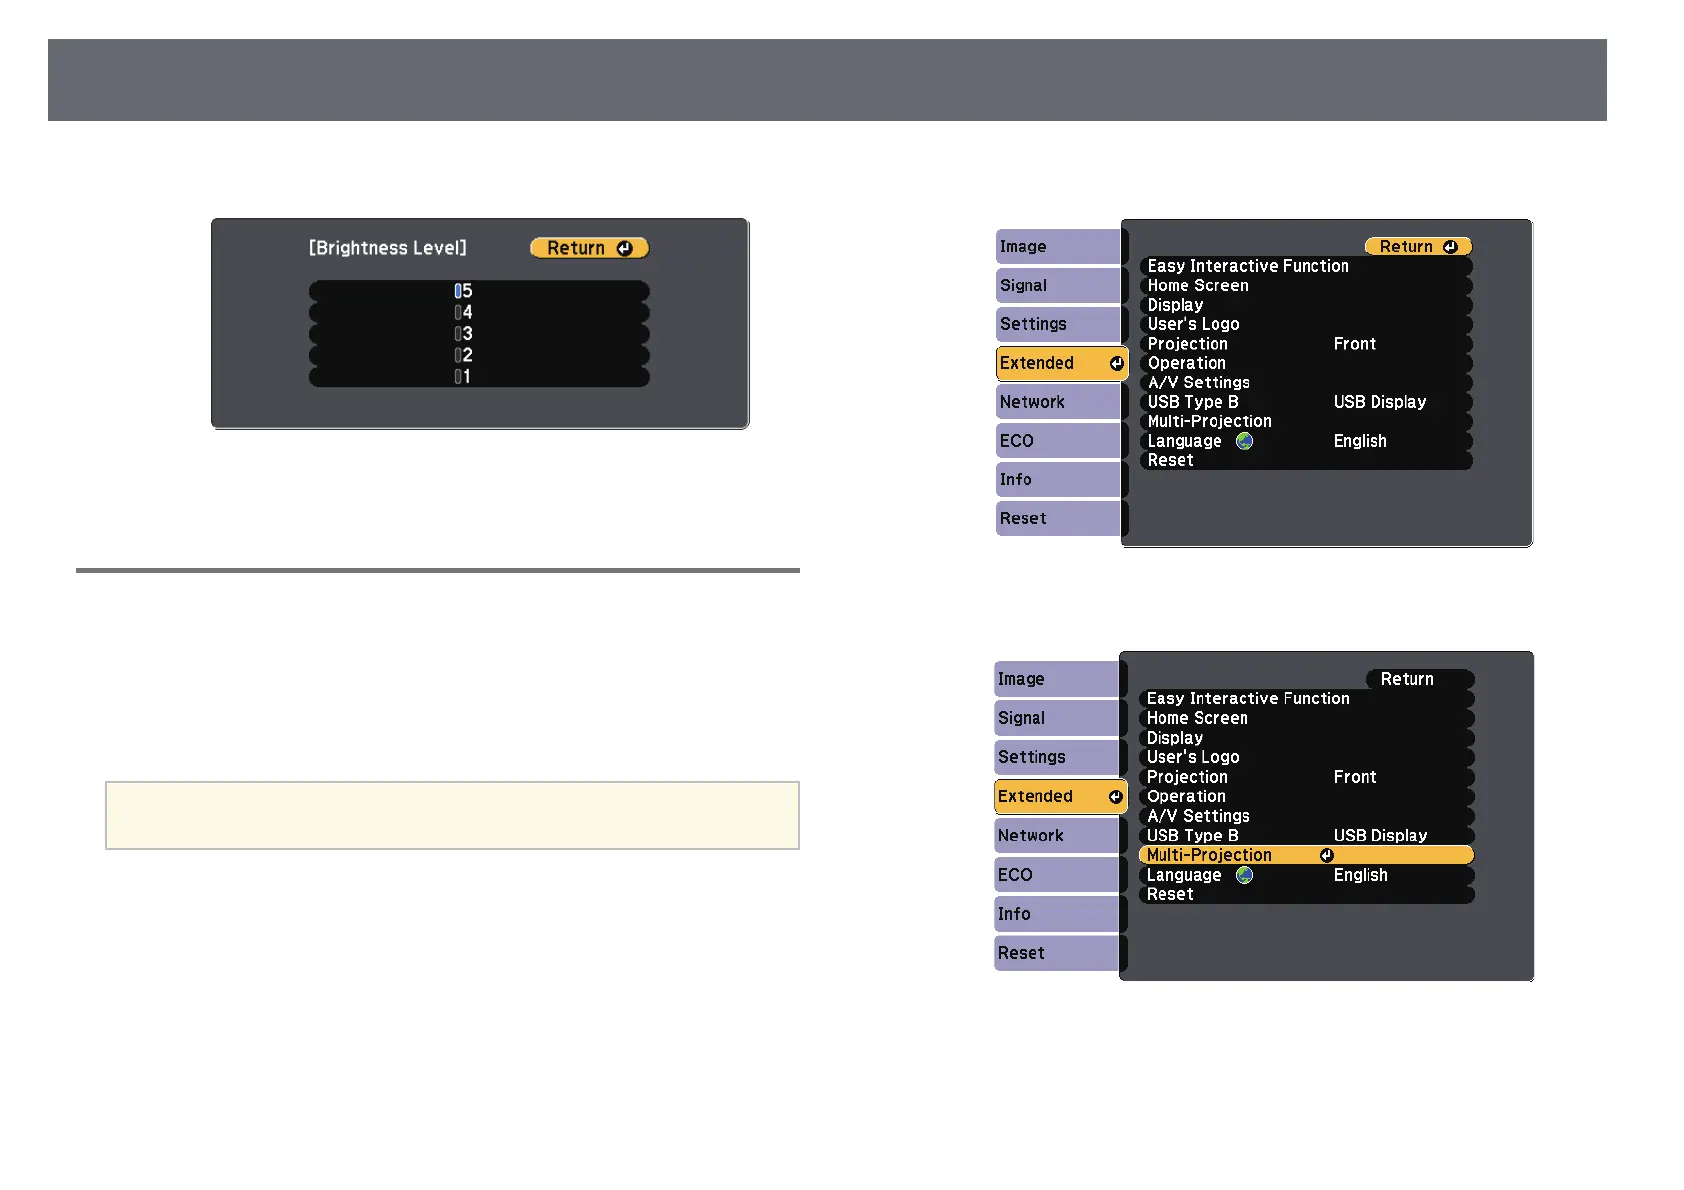
Task: Click 'USB Display' value in lower menu
Action: (1380, 836)
